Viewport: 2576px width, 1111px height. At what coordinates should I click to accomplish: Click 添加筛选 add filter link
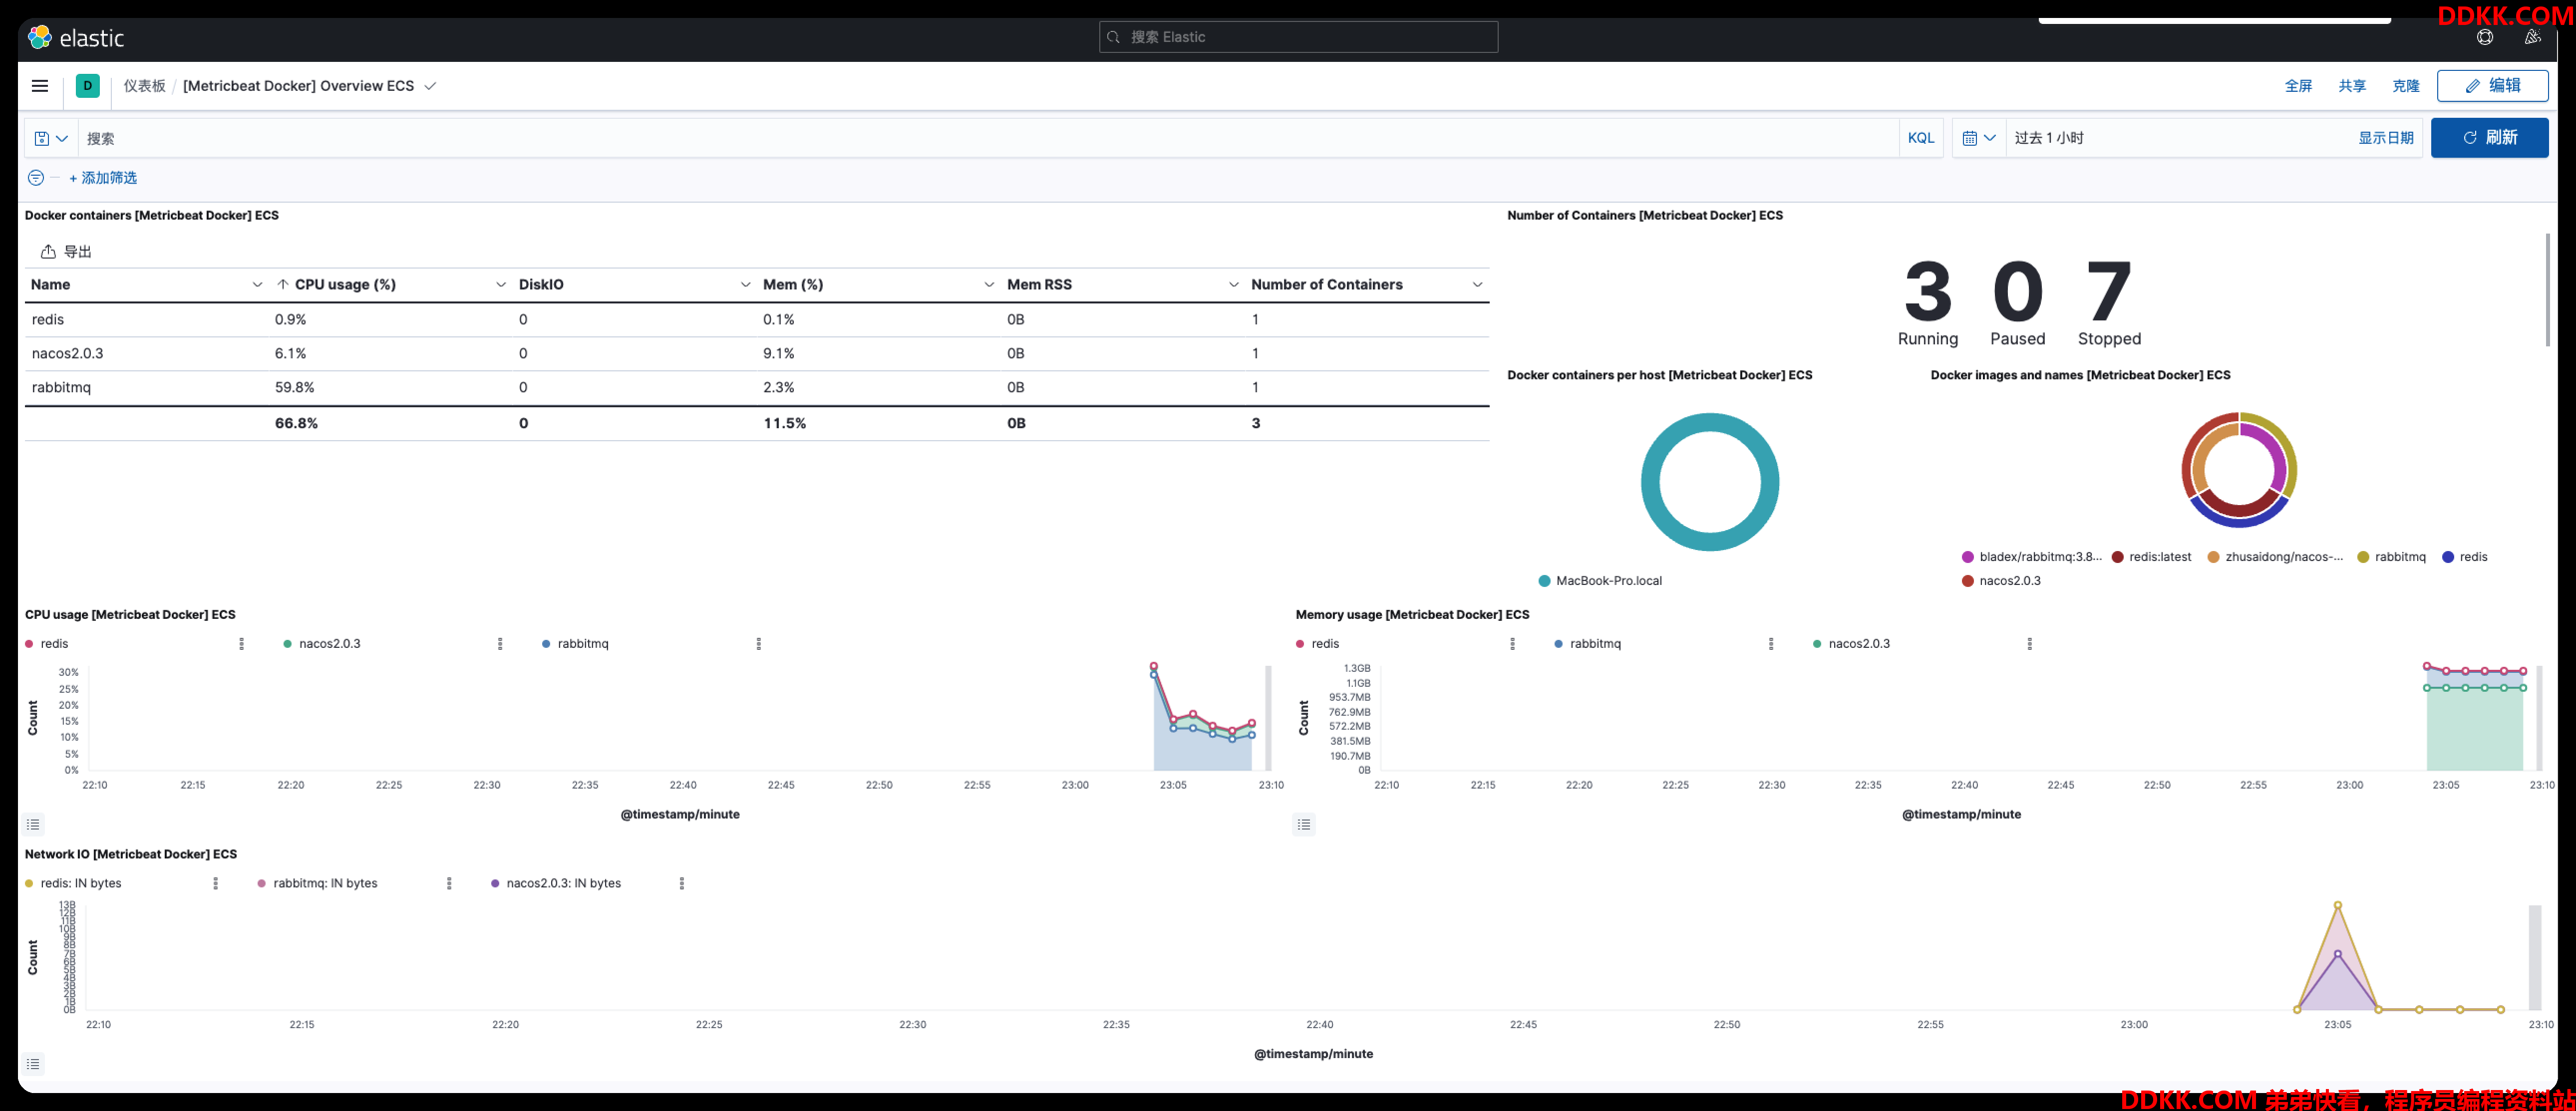coord(103,178)
